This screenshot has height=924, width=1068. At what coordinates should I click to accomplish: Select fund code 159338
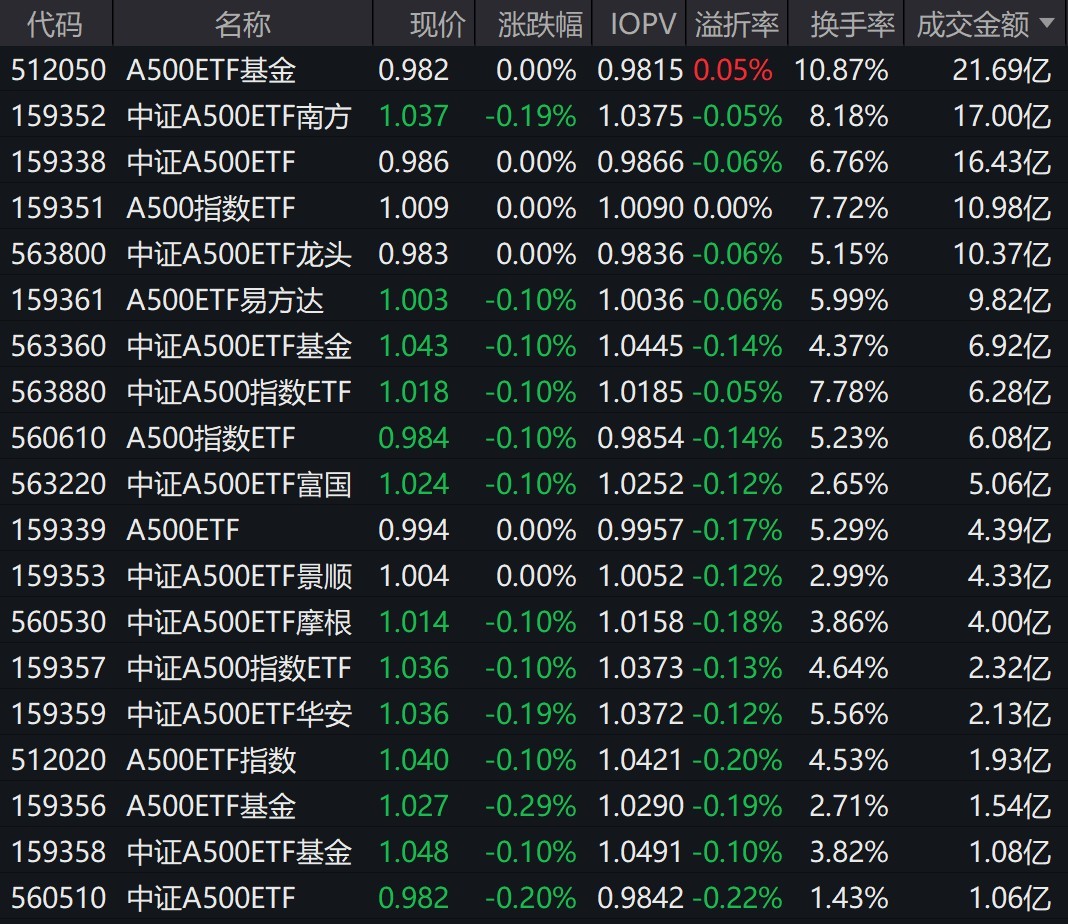59,162
